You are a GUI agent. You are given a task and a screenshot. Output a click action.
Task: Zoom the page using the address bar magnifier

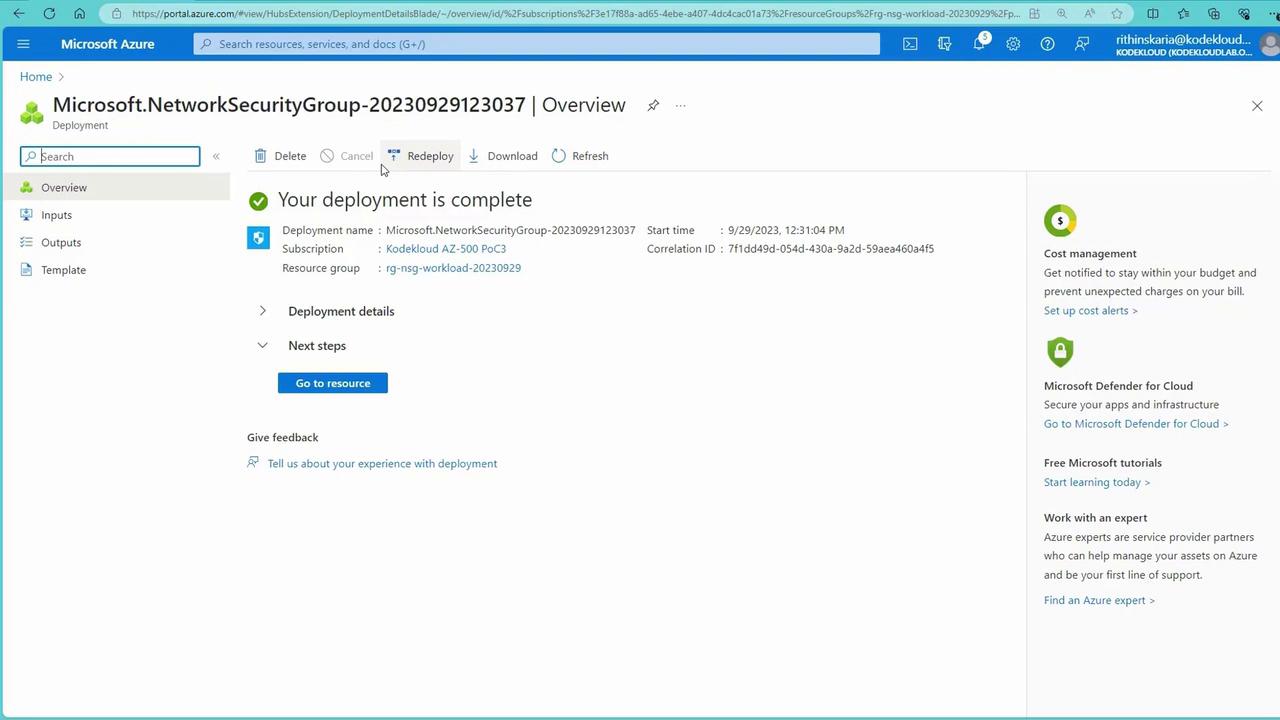coord(1062,14)
